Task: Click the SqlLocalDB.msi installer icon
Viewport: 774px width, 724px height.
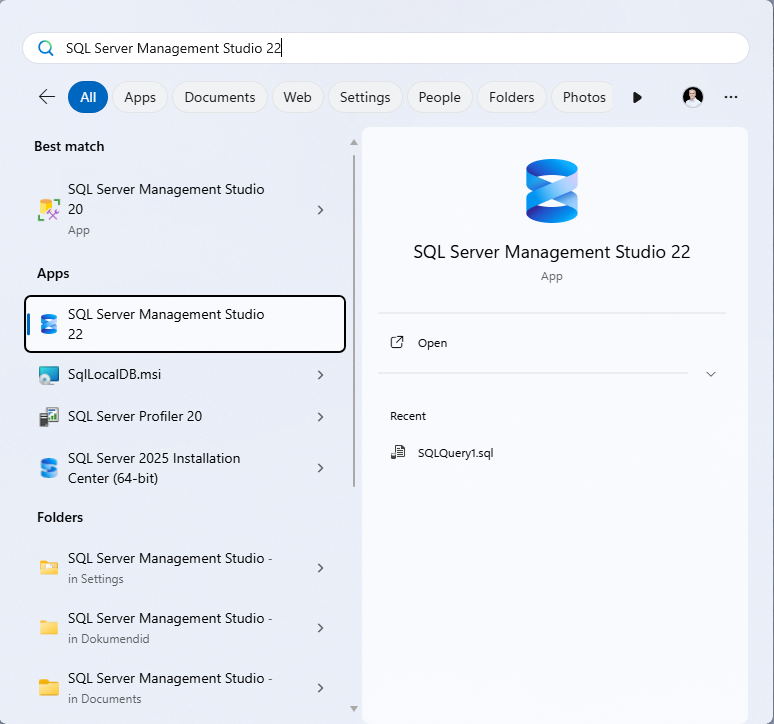Action: tap(49, 375)
